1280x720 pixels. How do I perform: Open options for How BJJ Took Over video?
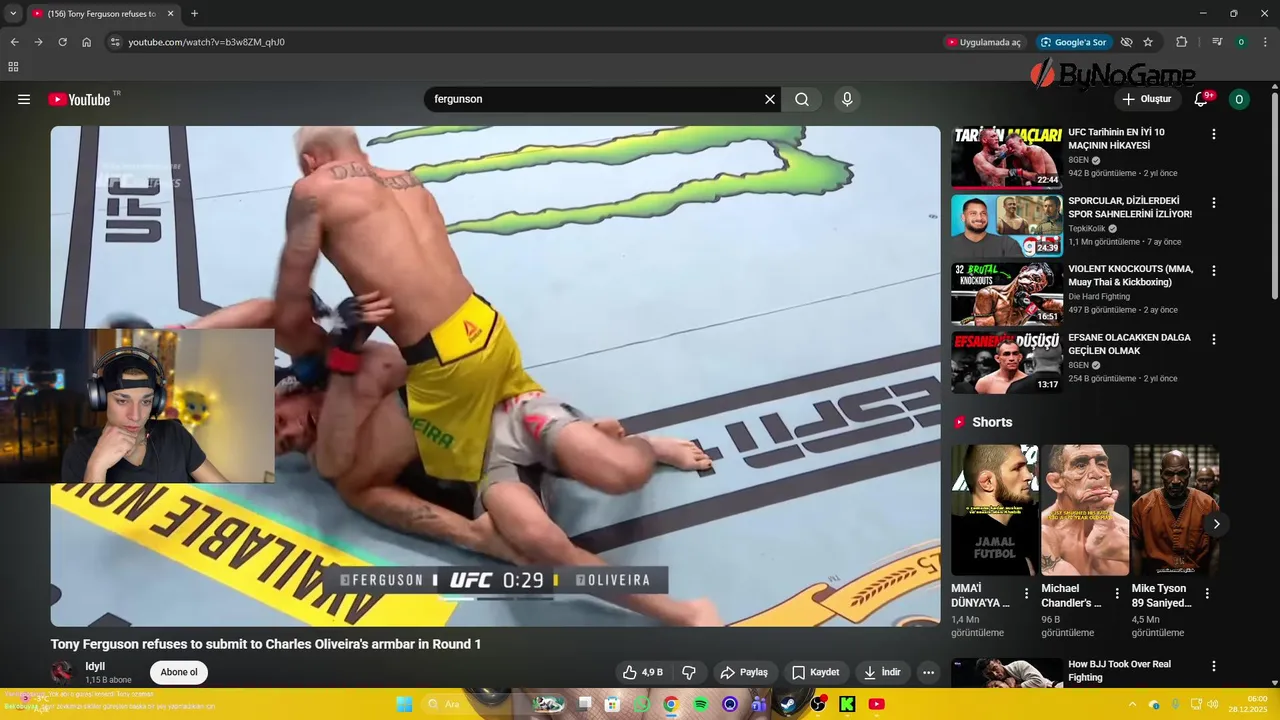1214,666
